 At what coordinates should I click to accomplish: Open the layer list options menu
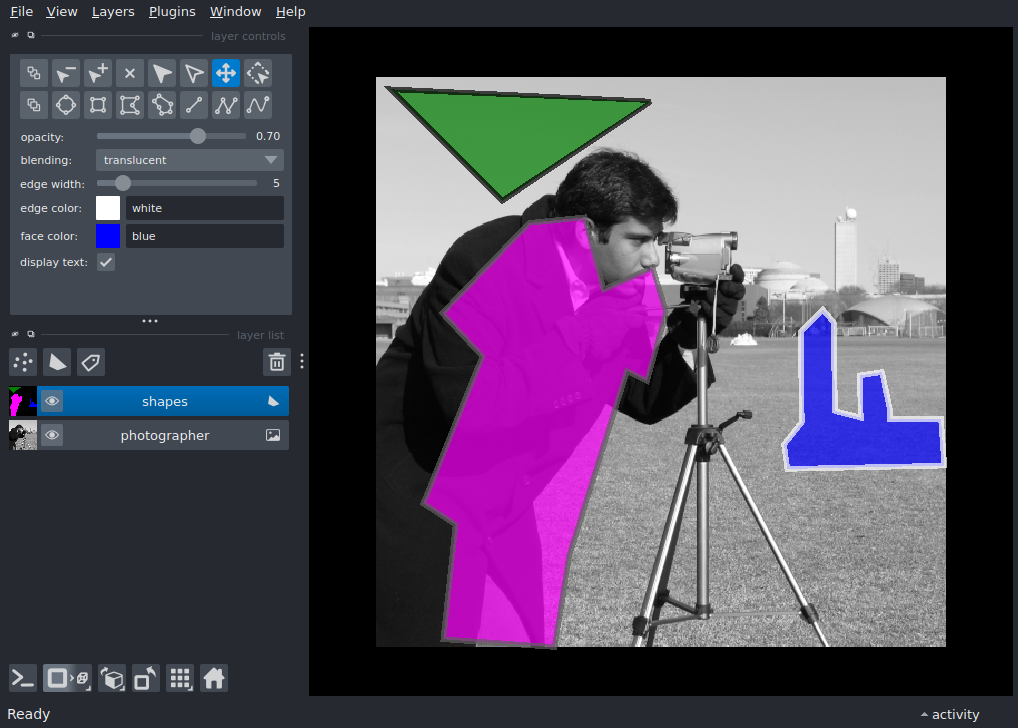[301, 361]
